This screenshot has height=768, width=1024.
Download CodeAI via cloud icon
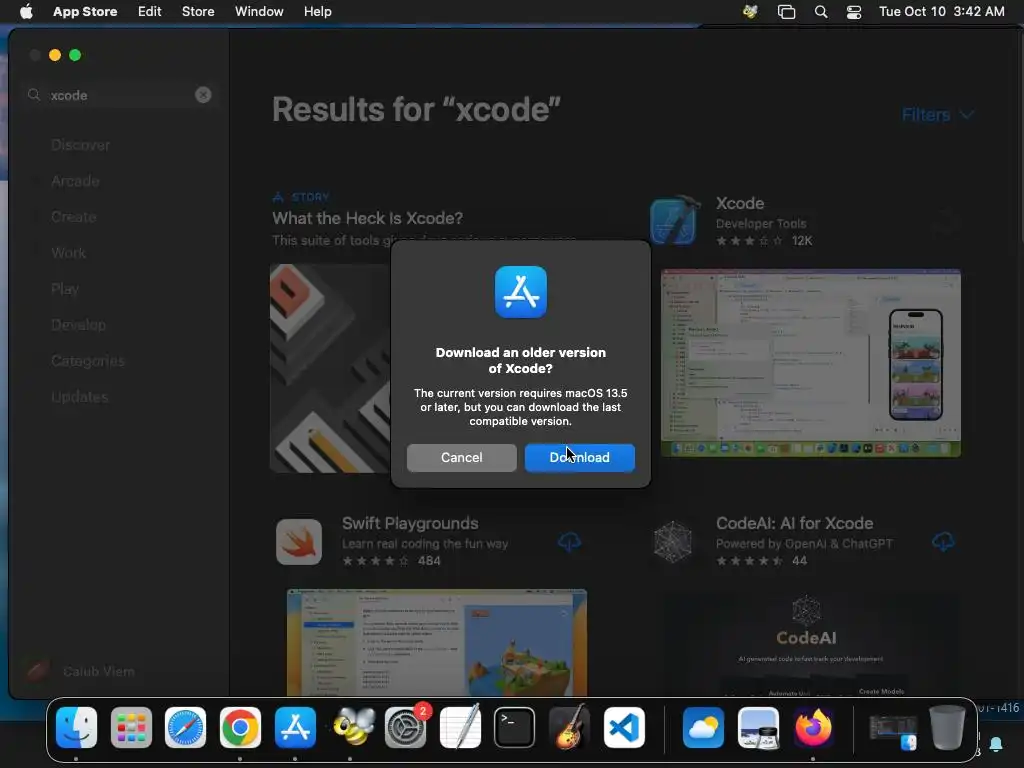pyautogui.click(x=943, y=541)
